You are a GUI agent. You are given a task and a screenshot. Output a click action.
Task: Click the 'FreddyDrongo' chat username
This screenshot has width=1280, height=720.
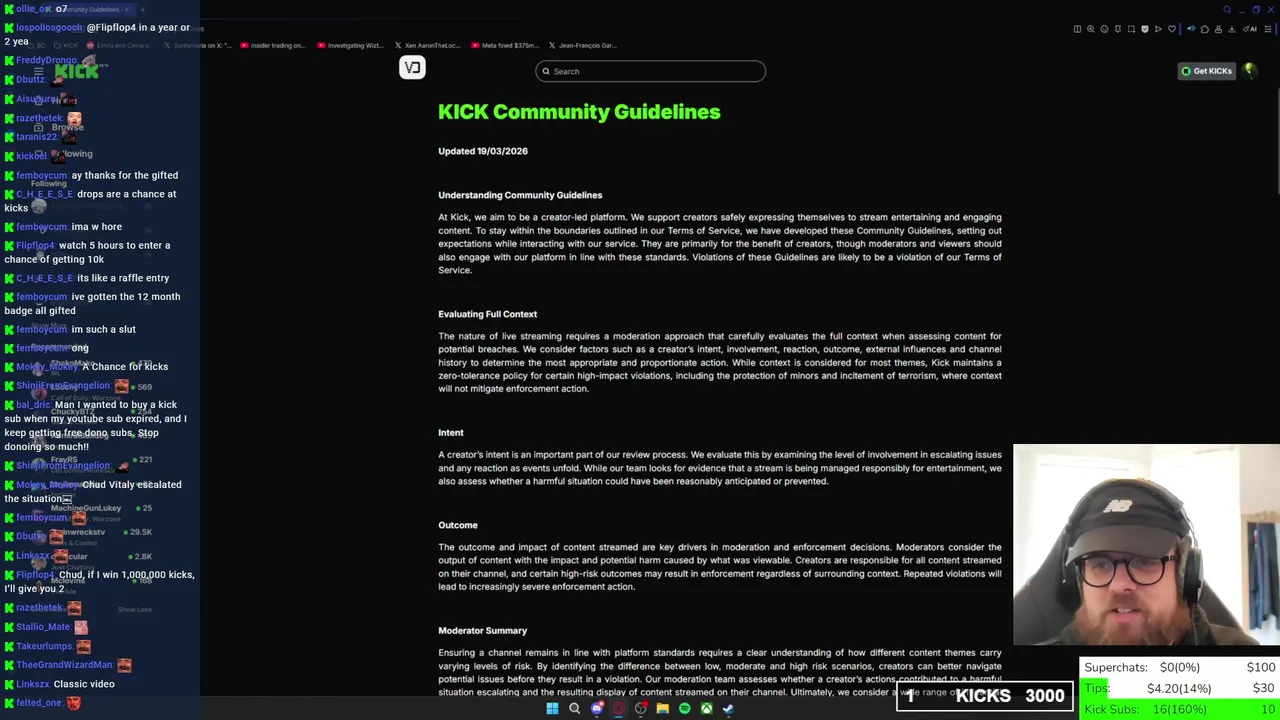coord(46,60)
